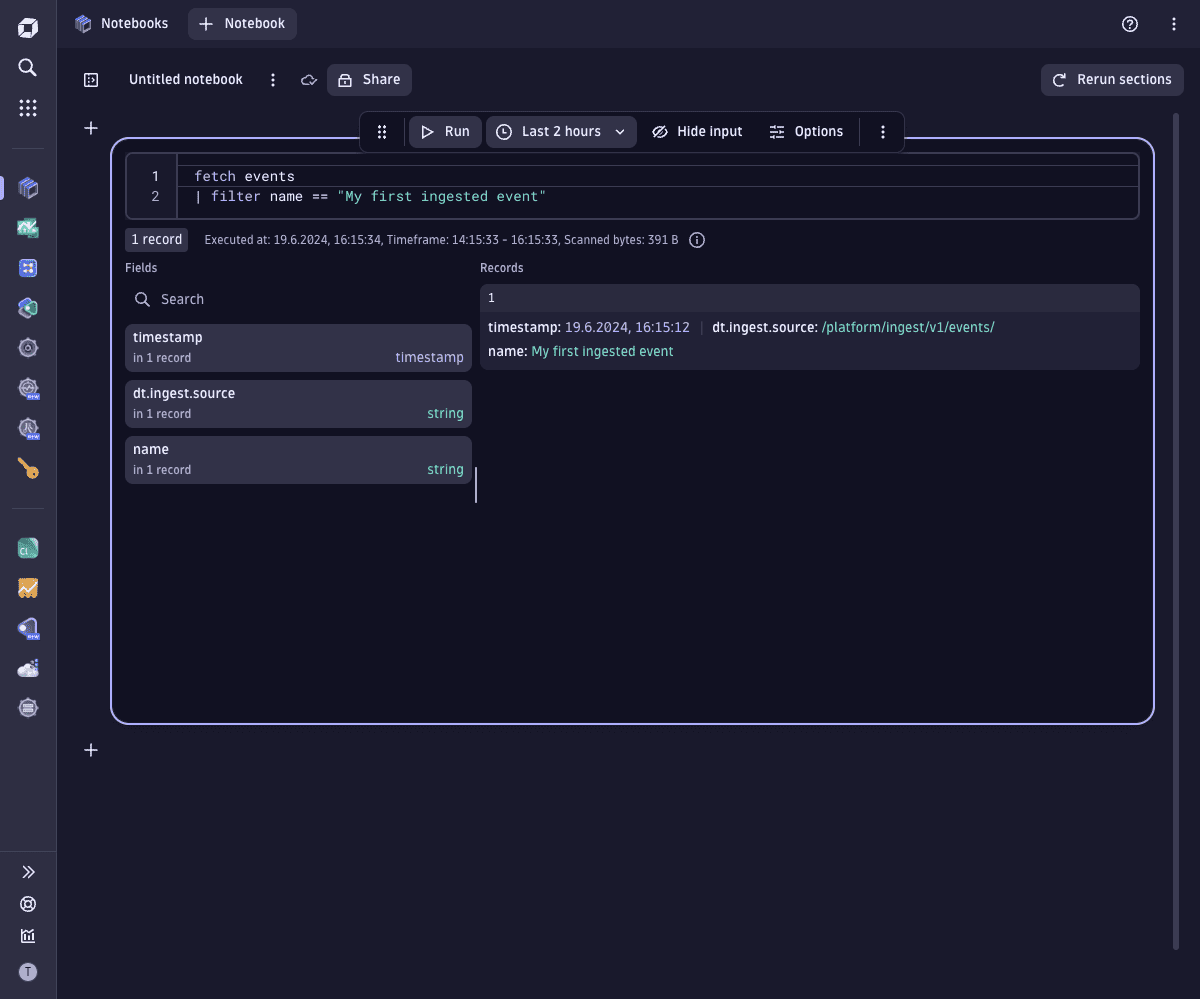Open the Untitled notebook options menu
Screen dimensions: 1200x999
coord(272,79)
